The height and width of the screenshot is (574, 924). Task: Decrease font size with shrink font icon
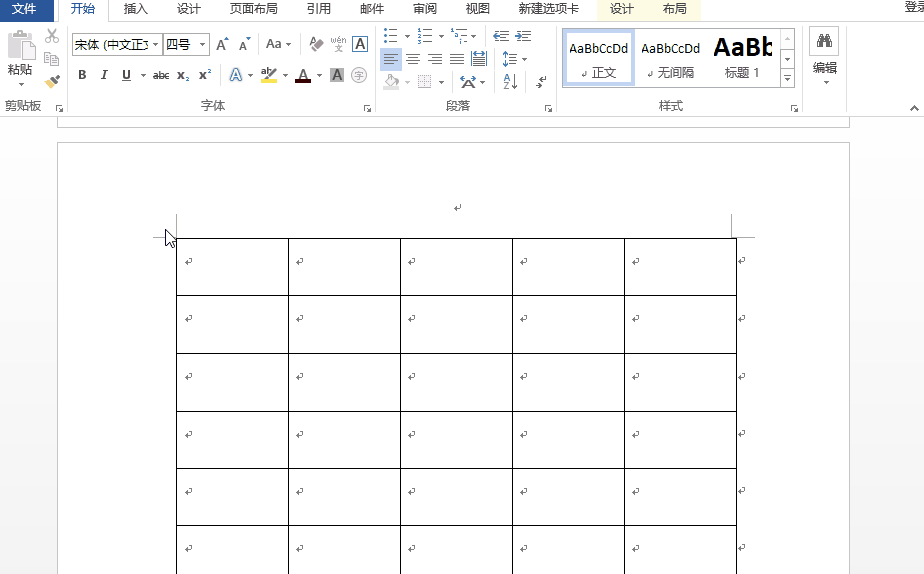pos(244,44)
